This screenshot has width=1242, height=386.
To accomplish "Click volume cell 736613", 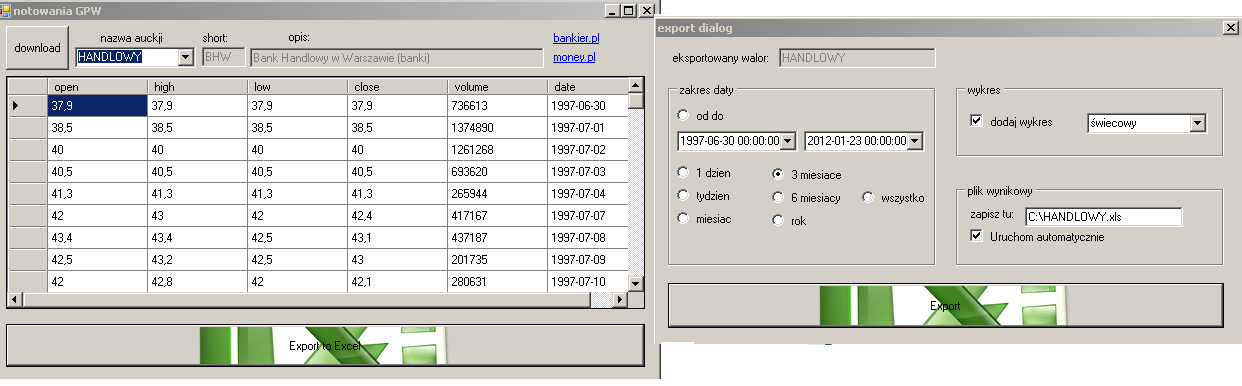I will [497, 106].
